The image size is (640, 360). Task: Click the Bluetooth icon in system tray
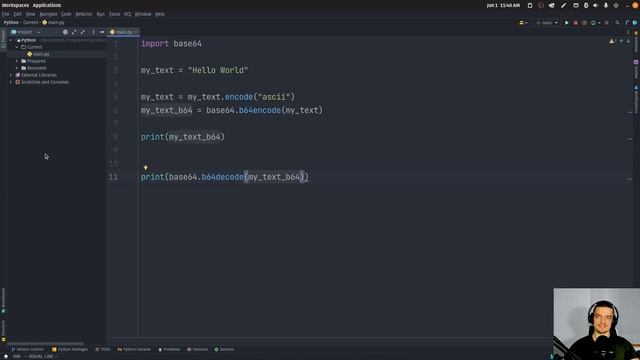pos(586,5)
